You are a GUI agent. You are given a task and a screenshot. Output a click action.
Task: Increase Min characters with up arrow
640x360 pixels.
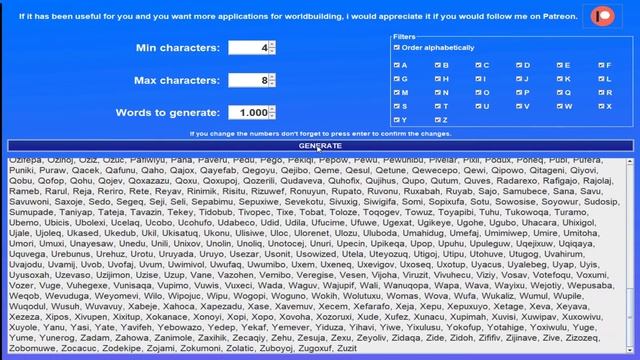272,44
